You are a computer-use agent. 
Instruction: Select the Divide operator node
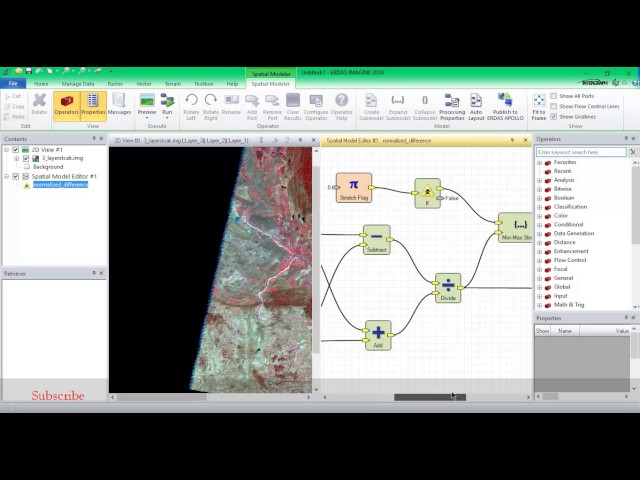click(448, 288)
